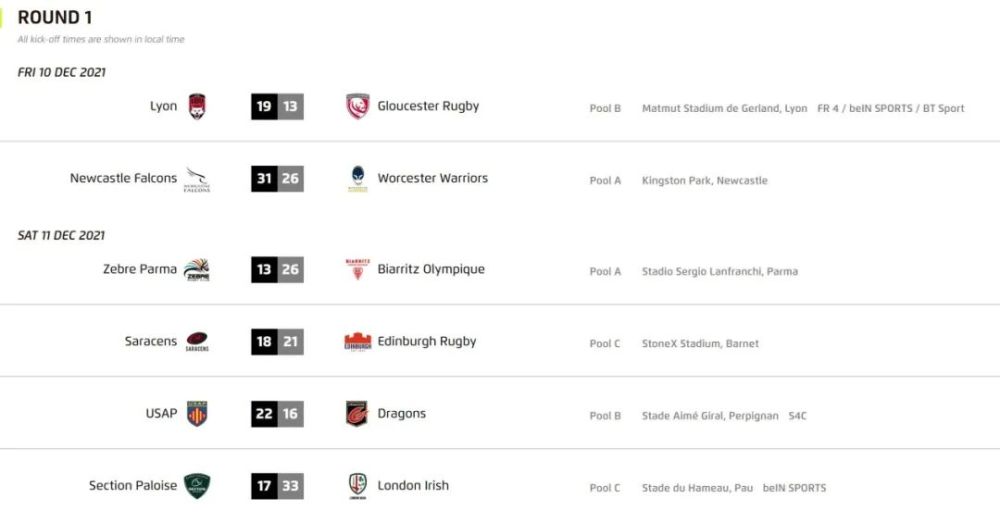Click the Round 1 heading

55,17
